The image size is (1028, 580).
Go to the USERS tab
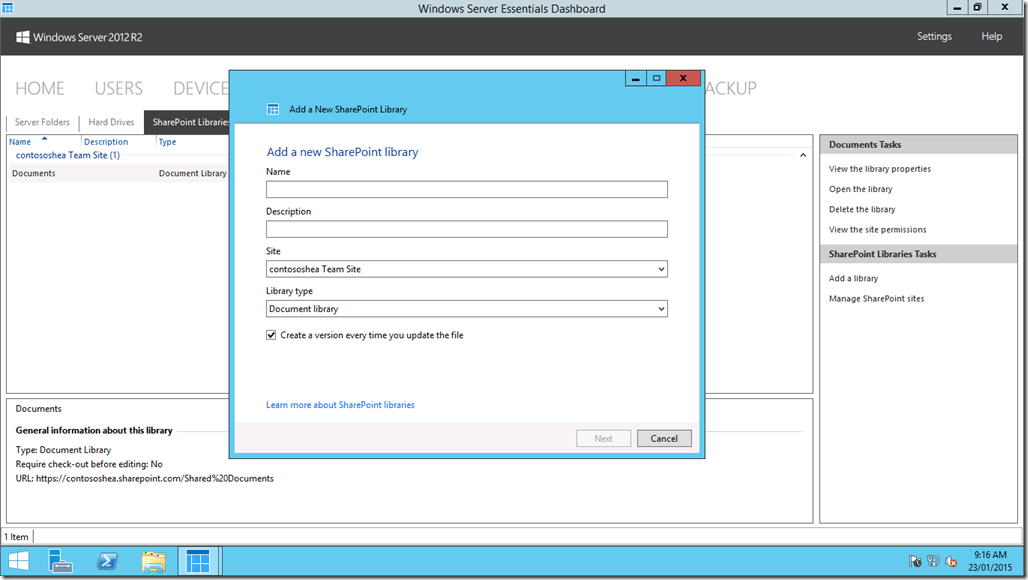pos(118,88)
